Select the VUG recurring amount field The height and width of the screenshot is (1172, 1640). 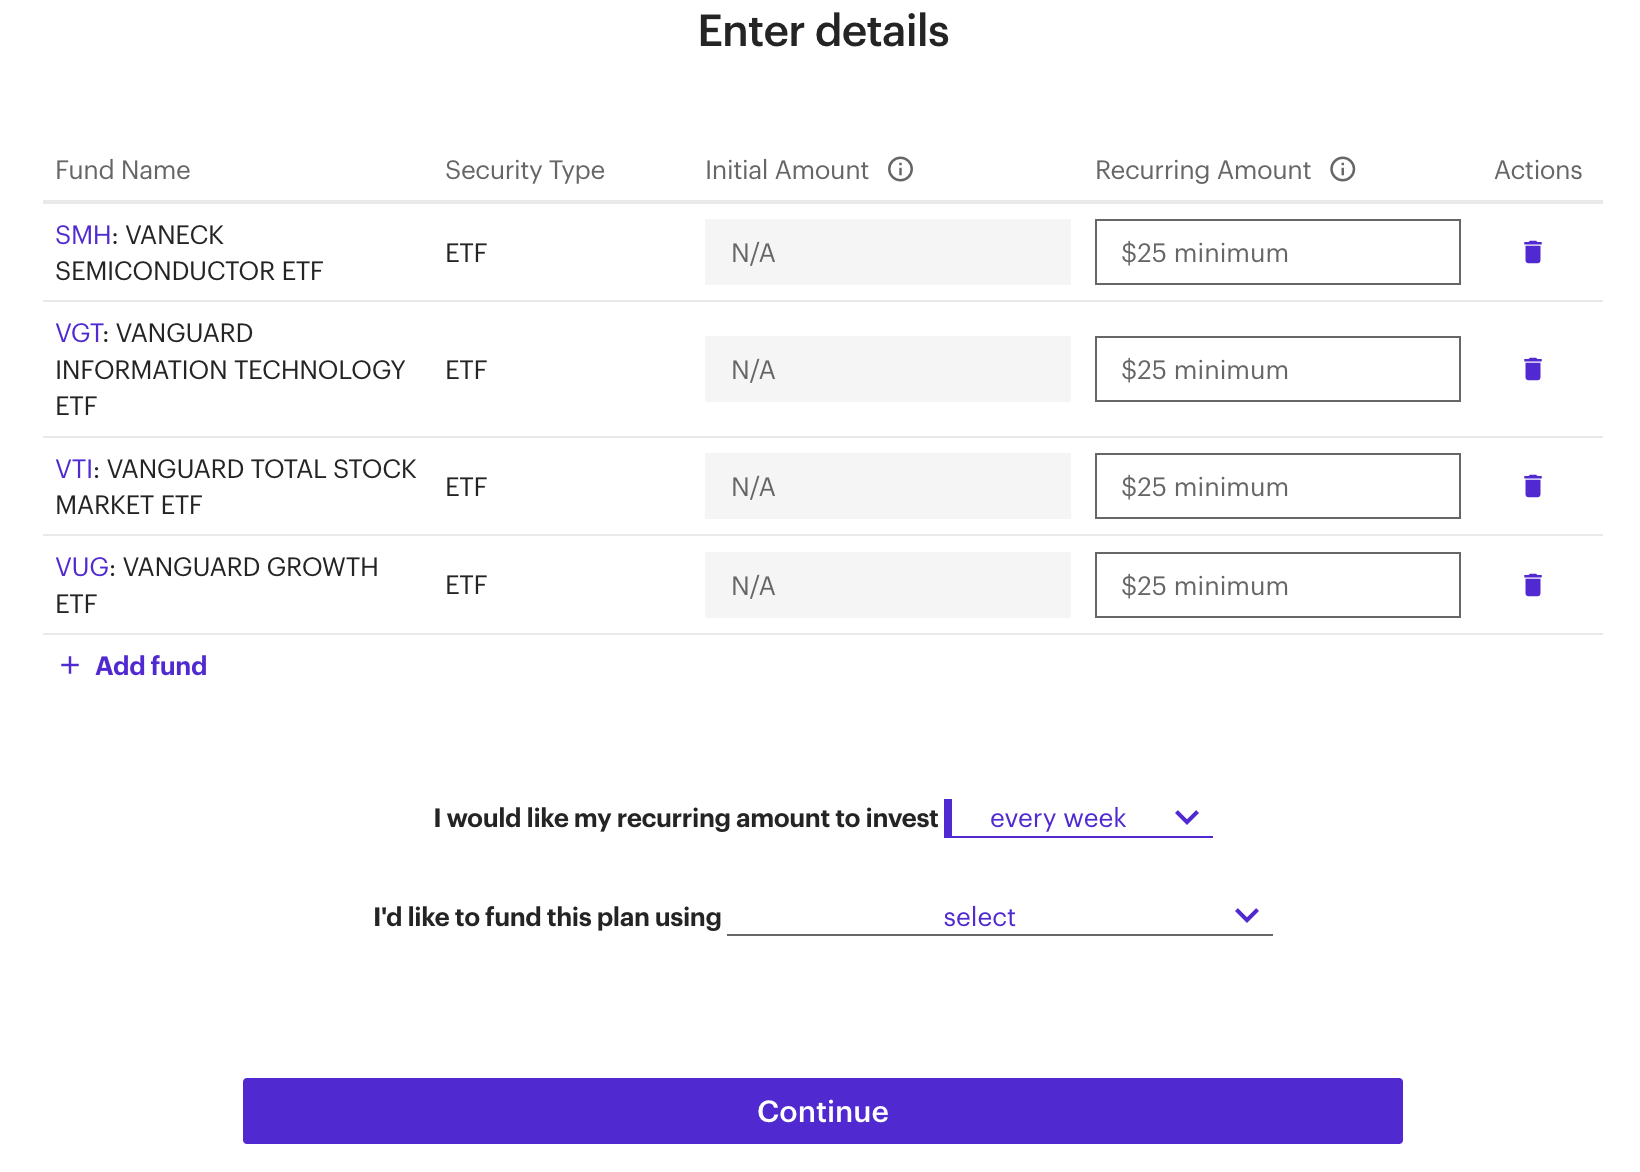(x=1277, y=585)
